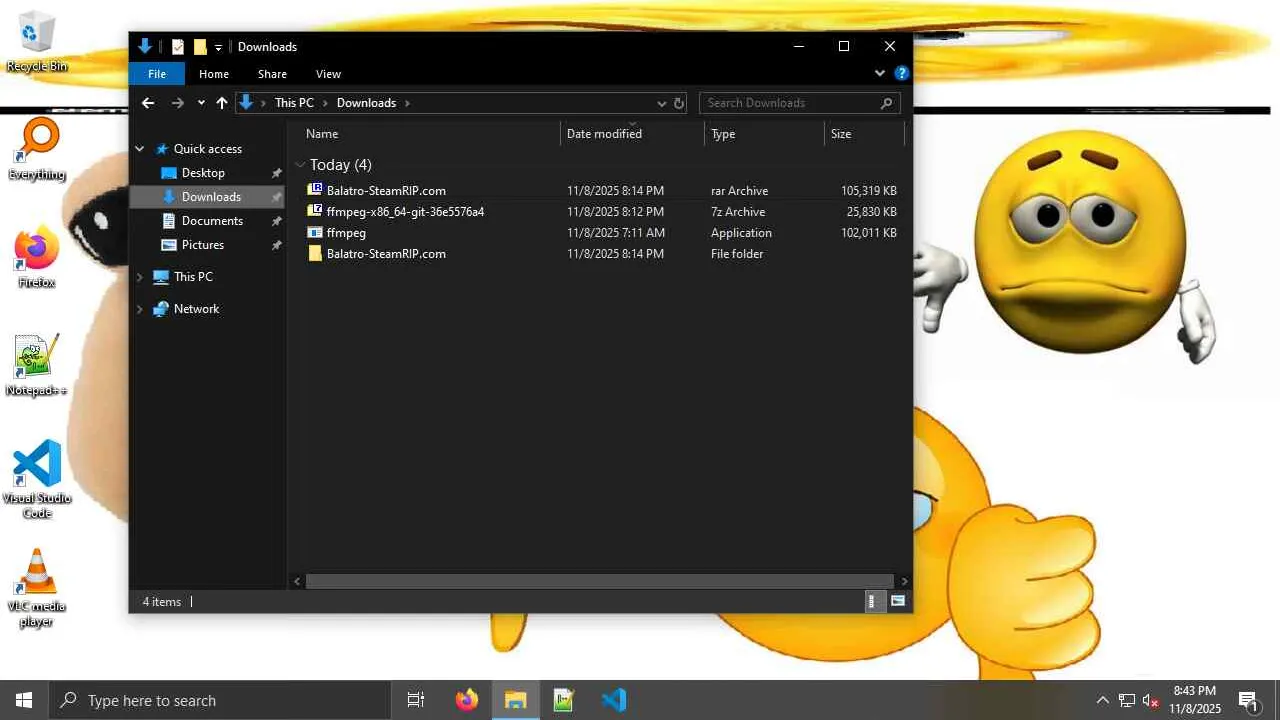This screenshot has height=720, width=1280.
Task: Click the Back navigation arrow
Action: [148, 103]
